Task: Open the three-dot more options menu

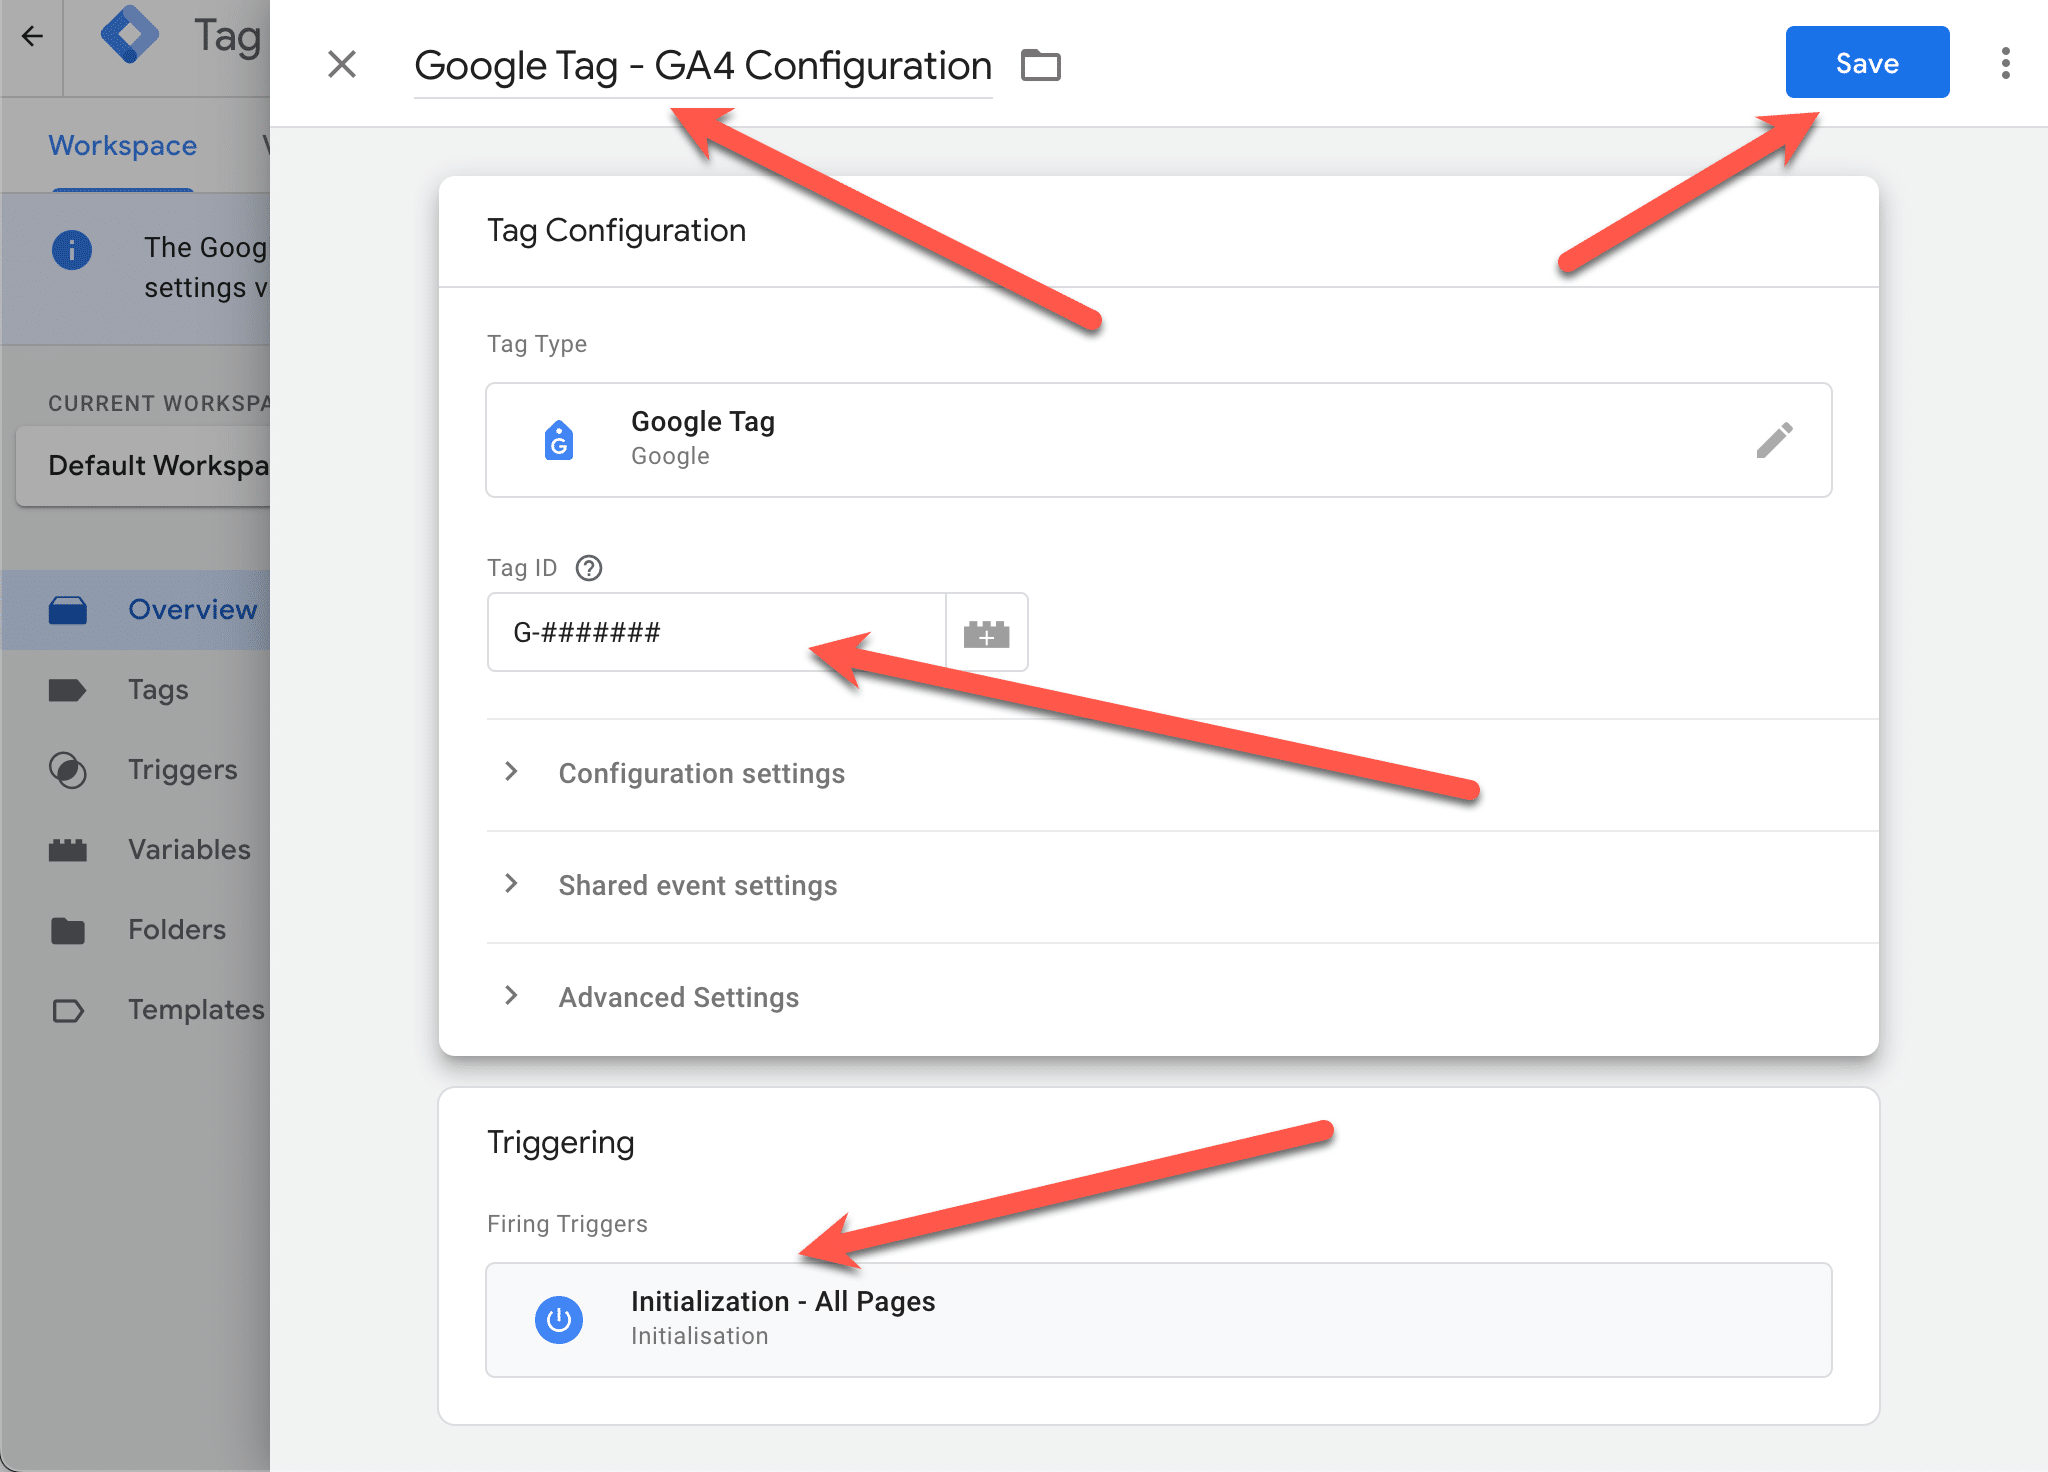Action: click(x=2005, y=63)
